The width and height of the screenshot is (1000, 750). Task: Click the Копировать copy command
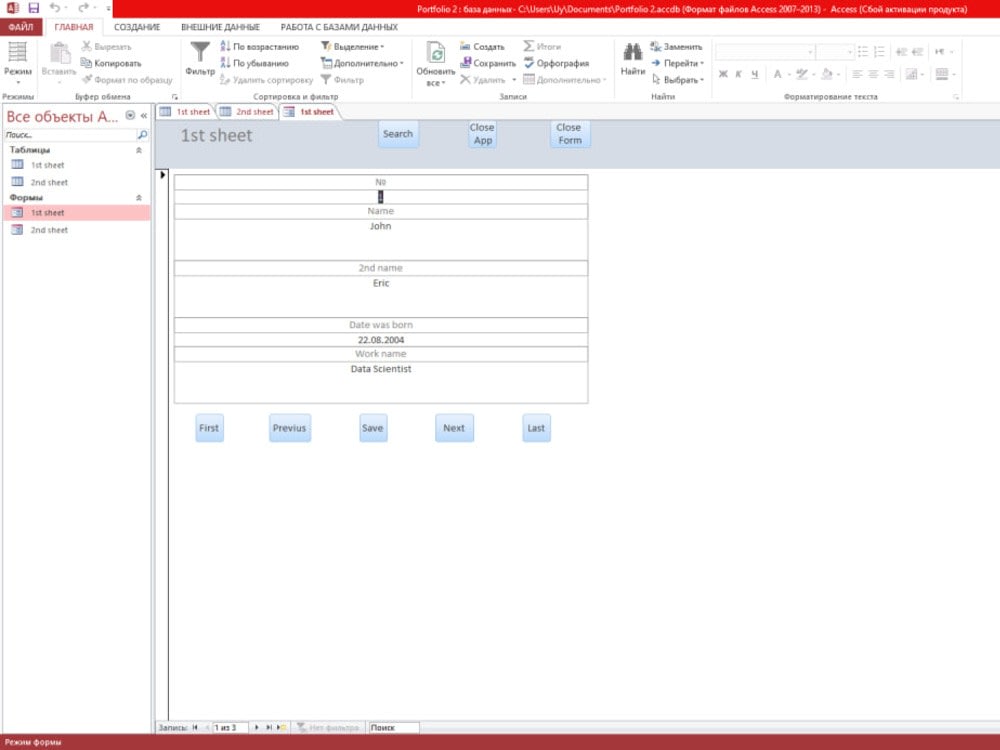(x=111, y=63)
